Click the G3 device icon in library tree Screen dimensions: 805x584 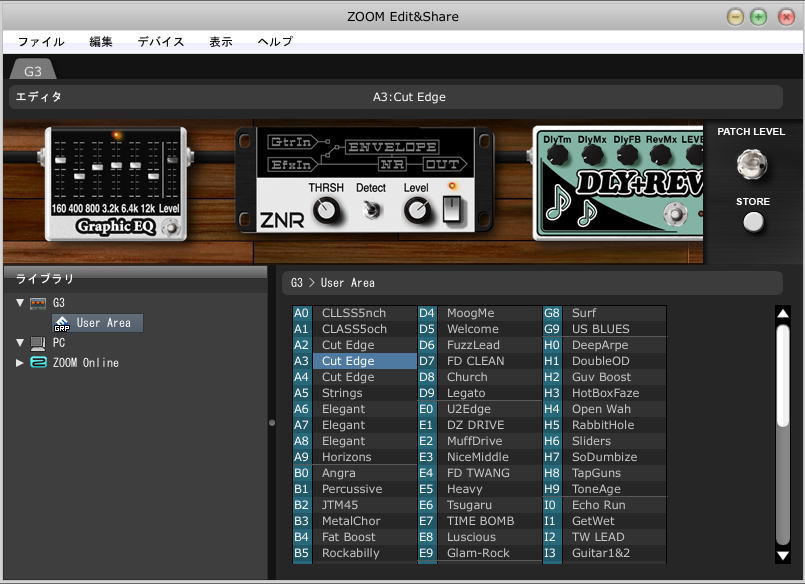click(38, 303)
